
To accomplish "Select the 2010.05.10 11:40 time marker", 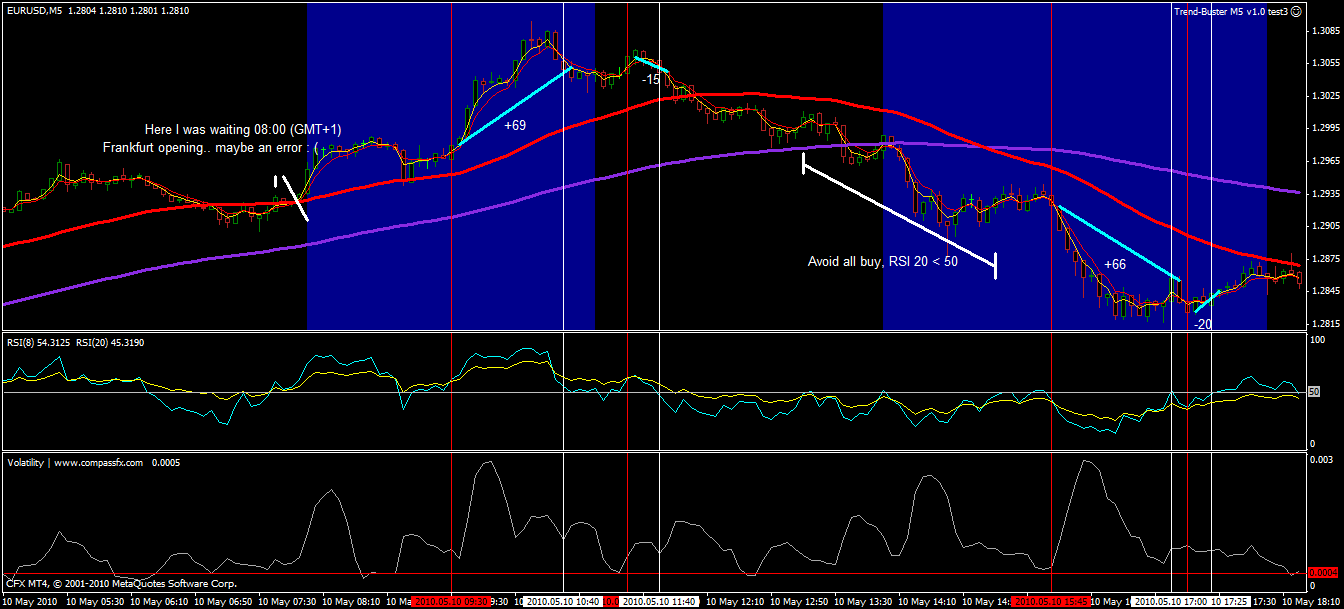I will point(659,602).
